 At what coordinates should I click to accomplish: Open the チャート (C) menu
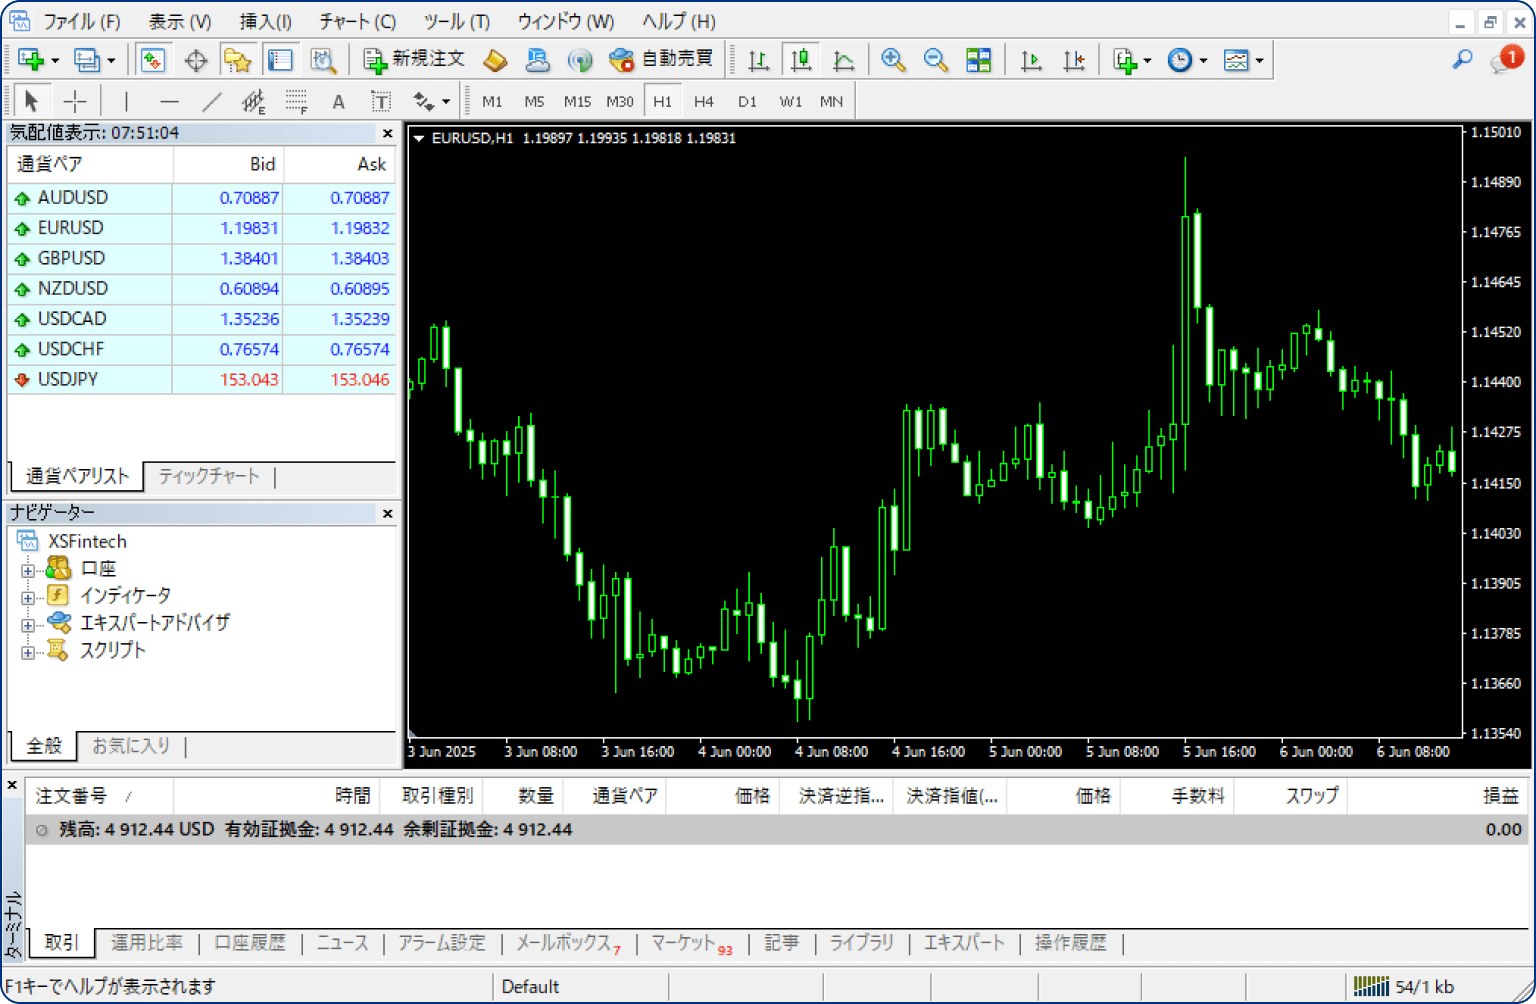pos(357,21)
